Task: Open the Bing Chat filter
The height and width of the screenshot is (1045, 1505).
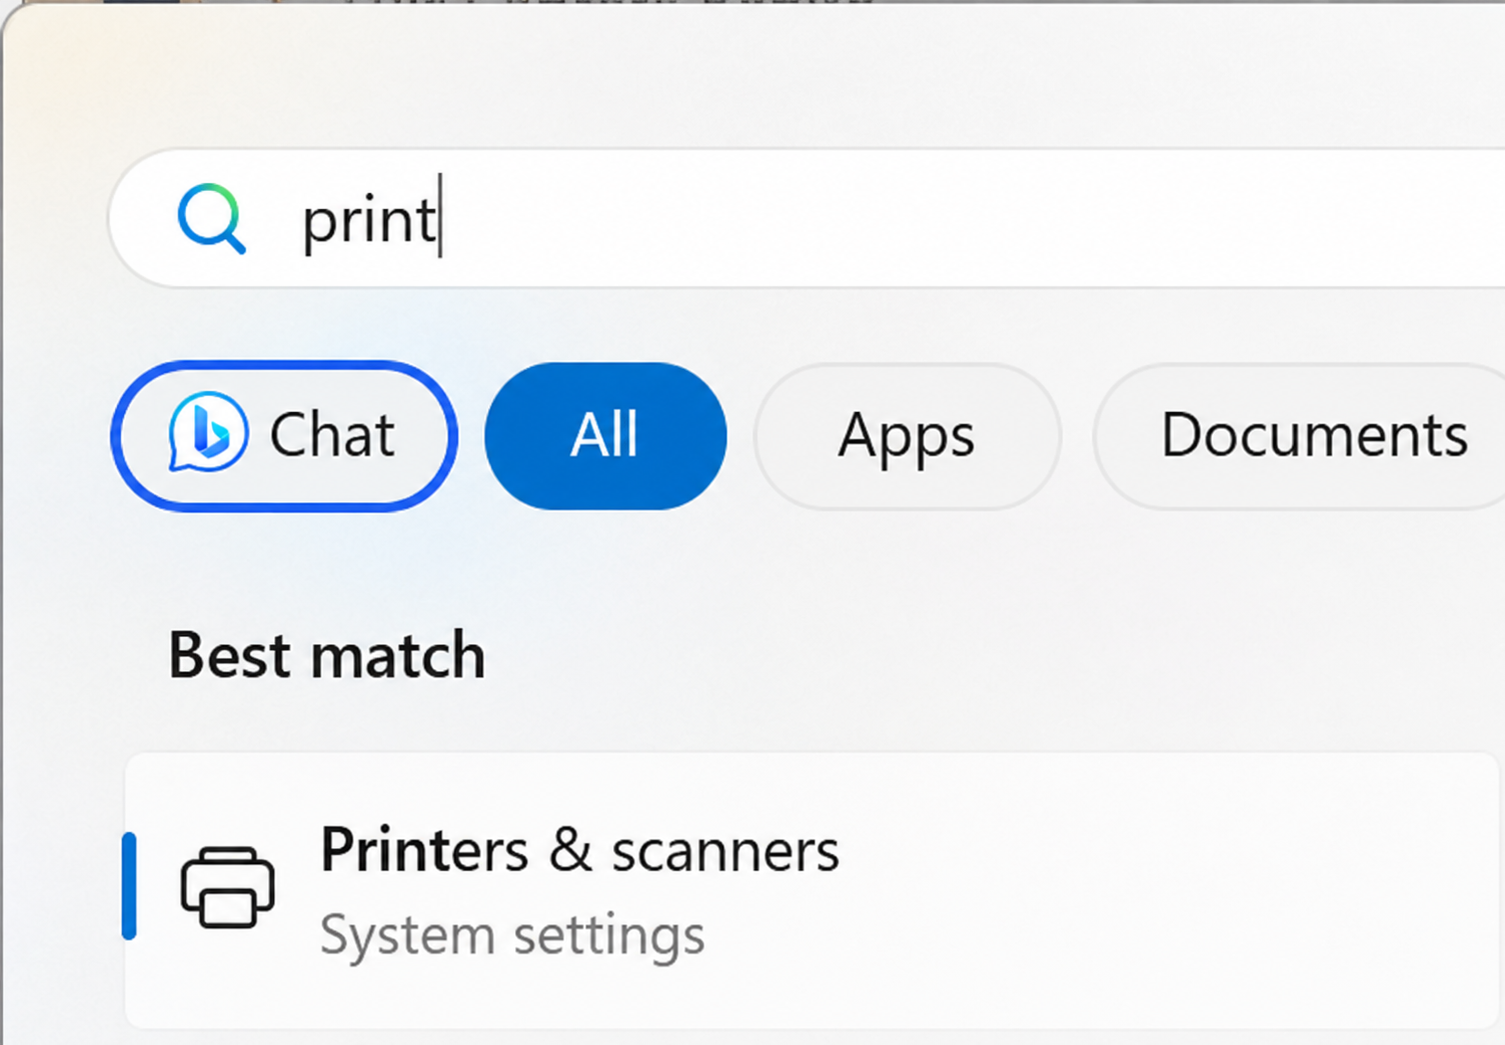Action: pos(284,436)
